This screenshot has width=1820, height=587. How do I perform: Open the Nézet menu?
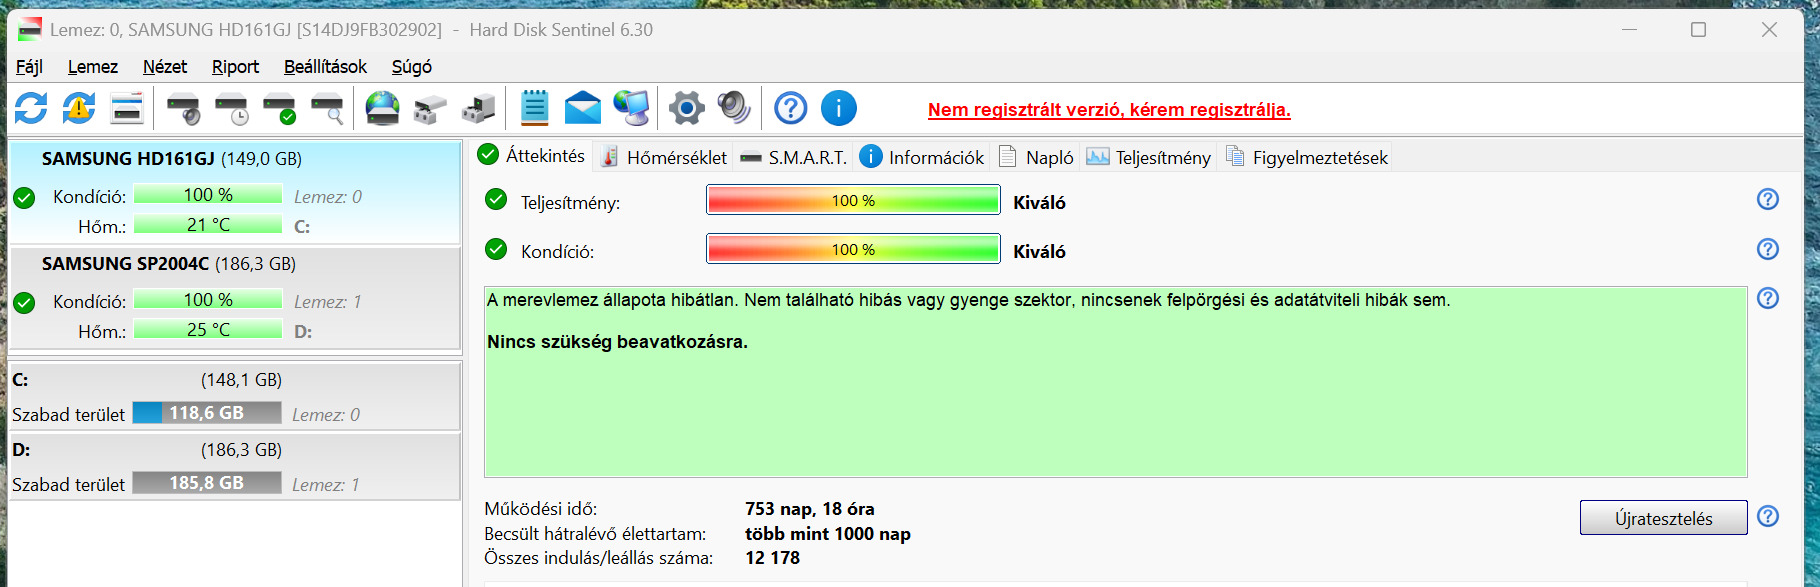[165, 67]
